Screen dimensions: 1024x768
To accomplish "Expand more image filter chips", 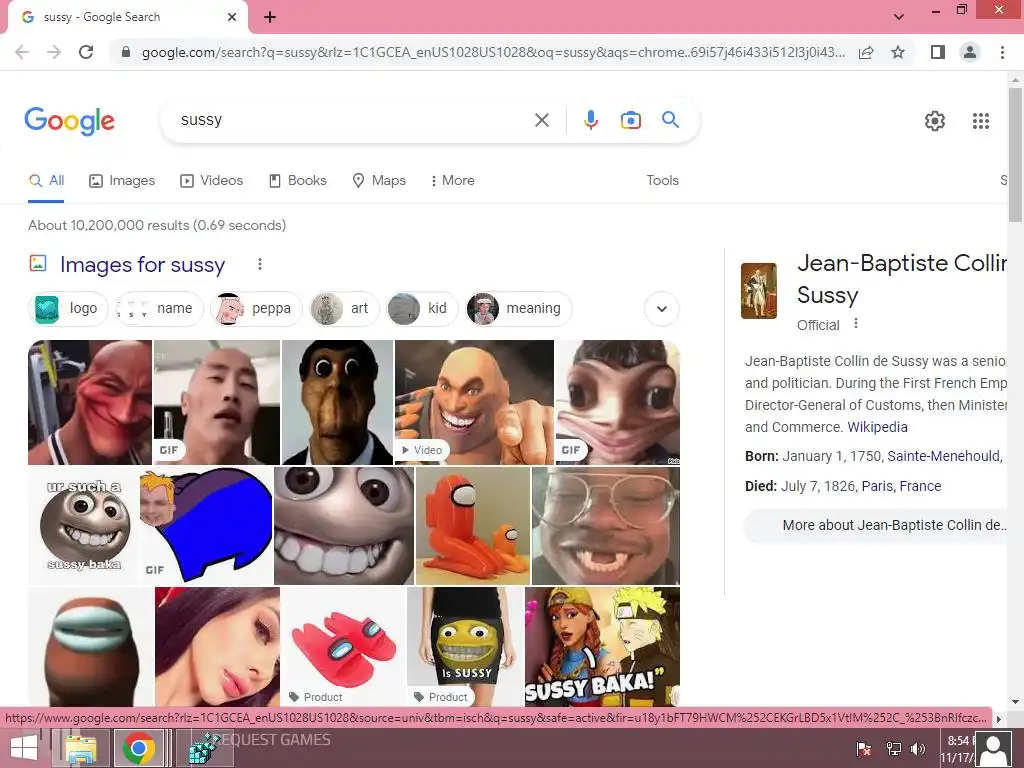I will 662,309.
